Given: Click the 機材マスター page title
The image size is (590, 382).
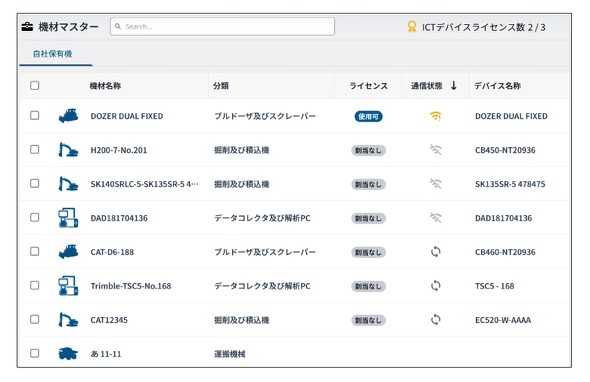Looking at the screenshot, I should (x=68, y=27).
